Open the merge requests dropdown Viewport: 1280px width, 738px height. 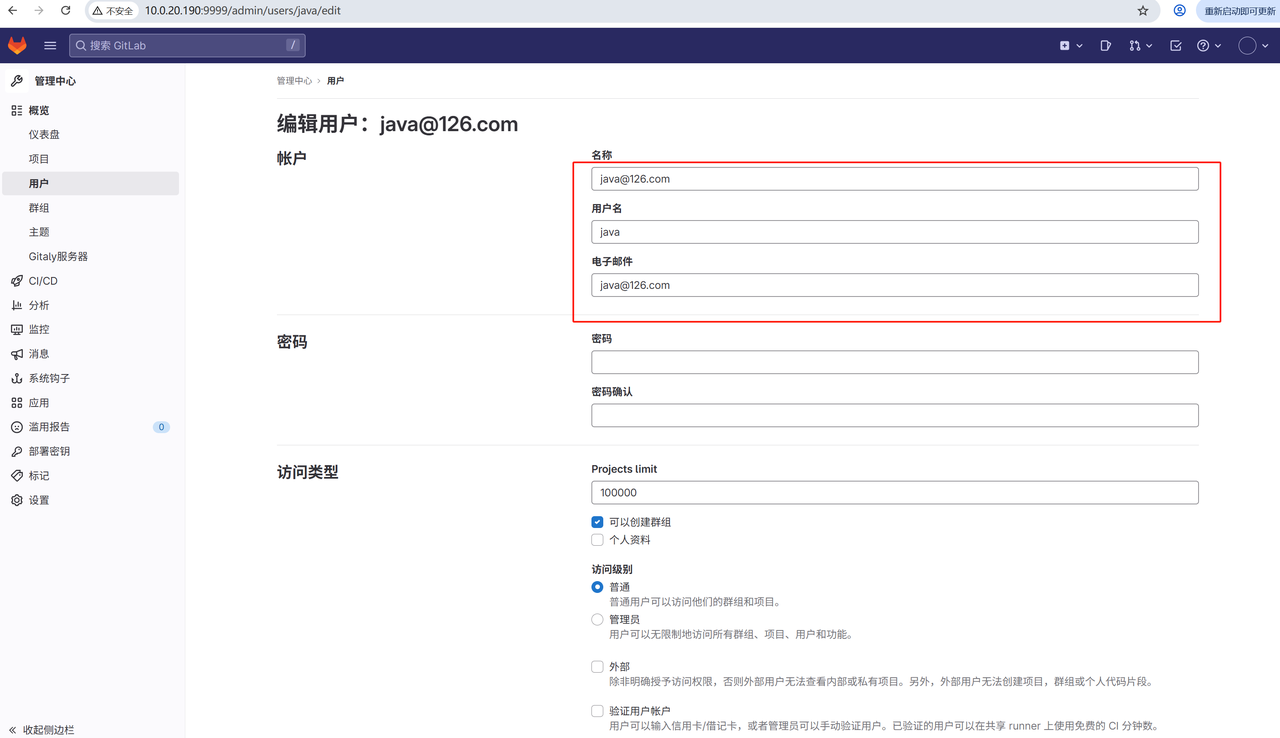[x=1140, y=45]
